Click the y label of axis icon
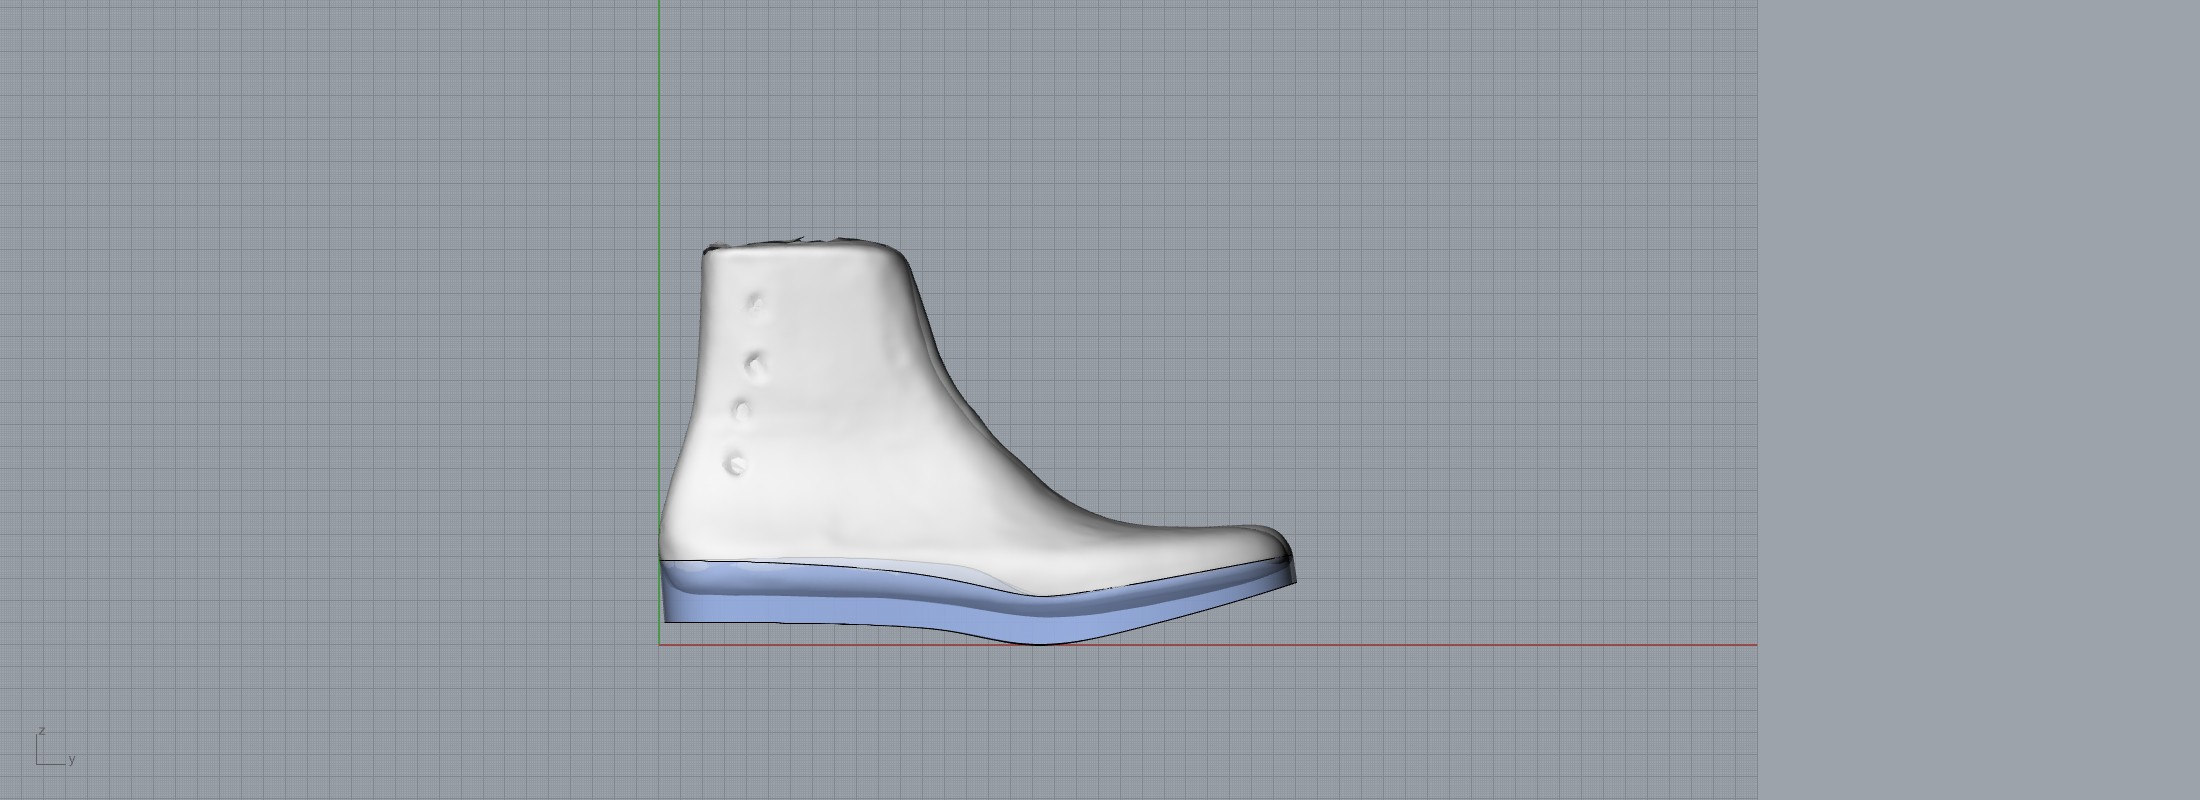 tap(72, 760)
